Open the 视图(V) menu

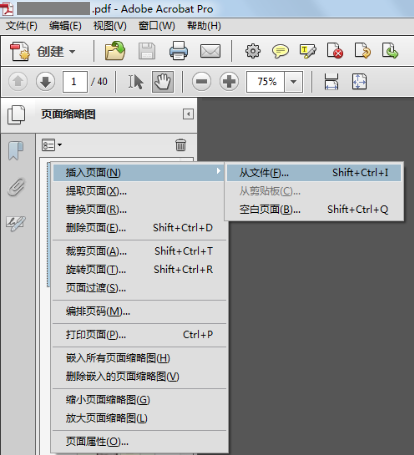(x=110, y=26)
